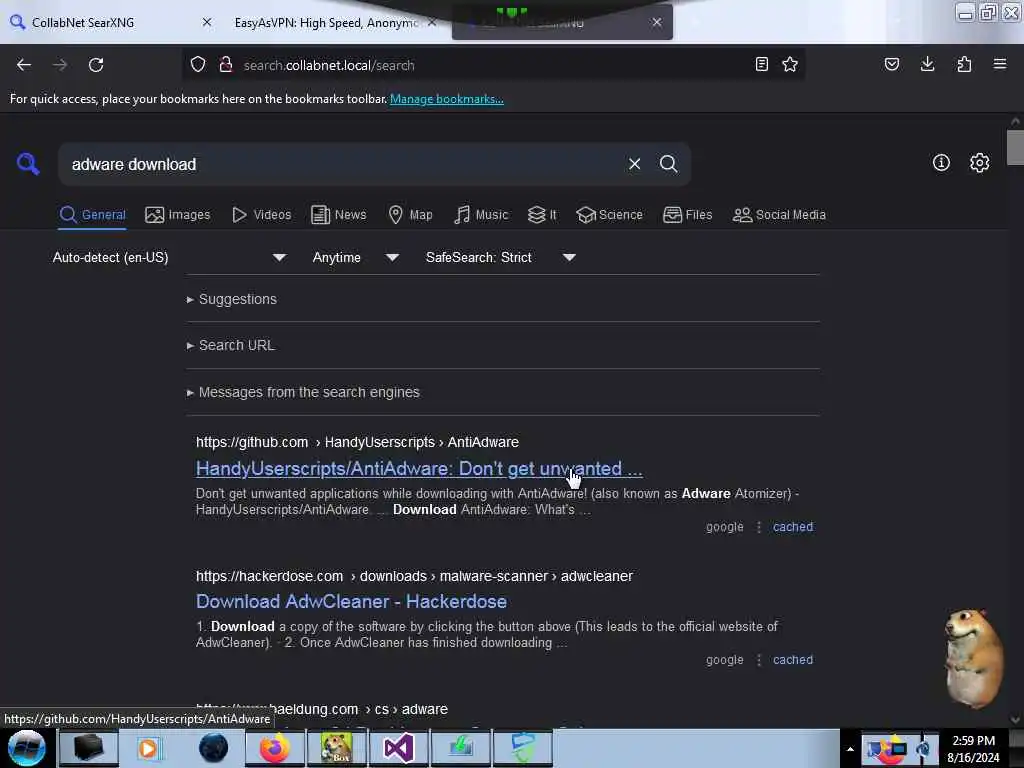Open SearXNG preferences gear
This screenshot has height=768, width=1024.
click(980, 163)
